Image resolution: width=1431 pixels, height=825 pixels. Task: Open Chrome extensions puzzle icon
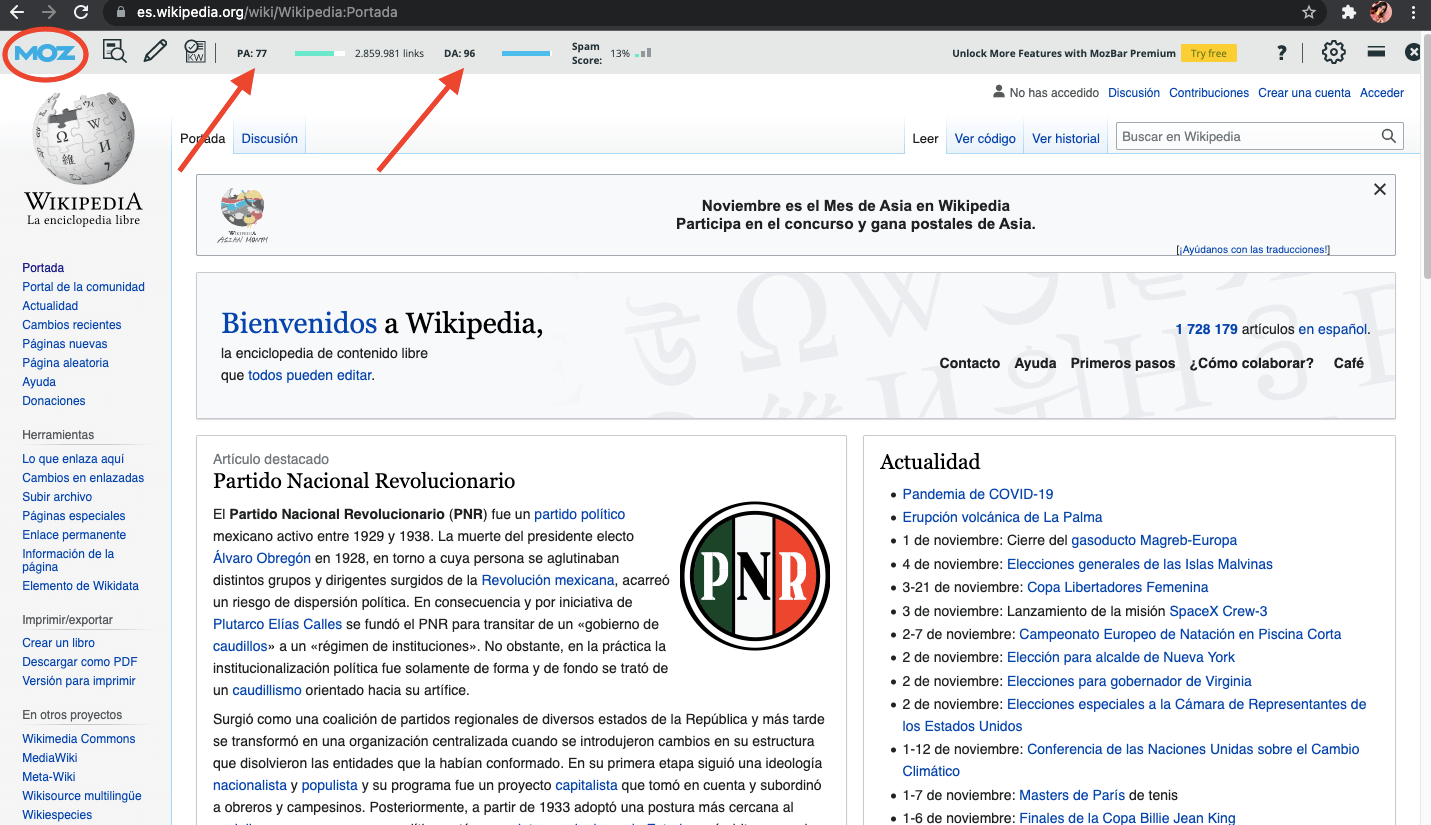(1349, 13)
